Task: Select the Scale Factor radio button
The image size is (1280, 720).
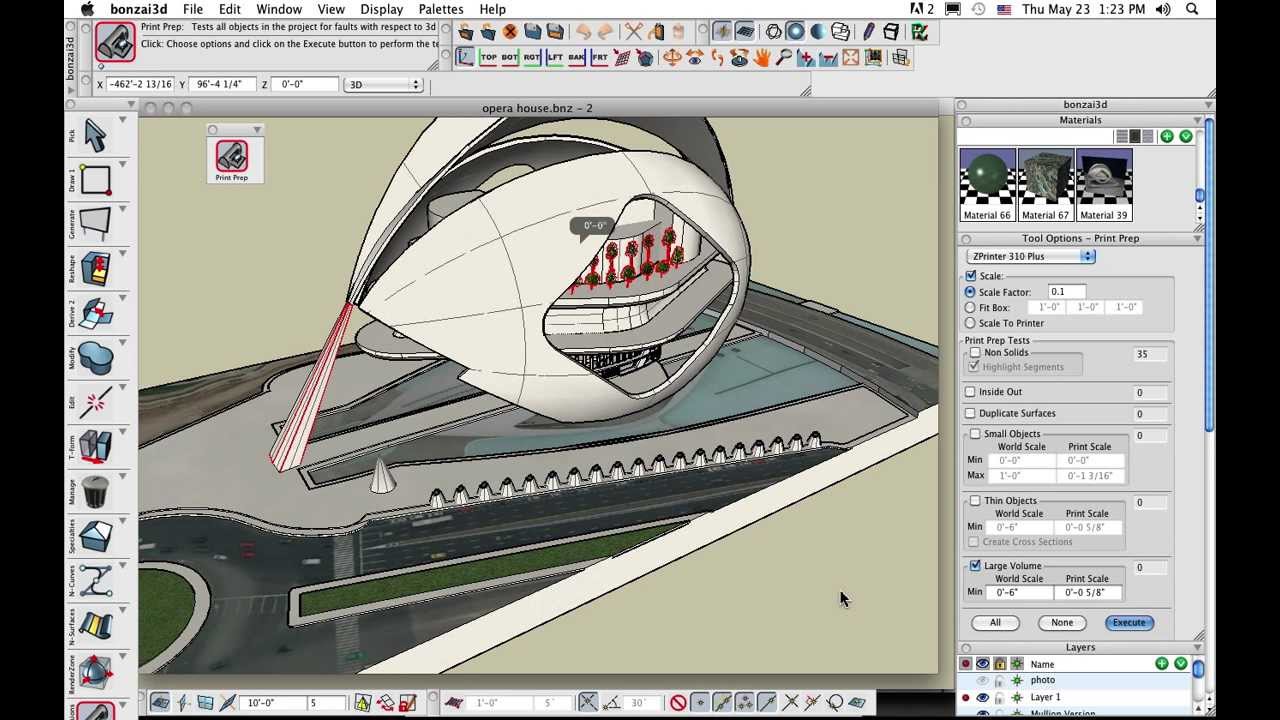Action: click(970, 292)
